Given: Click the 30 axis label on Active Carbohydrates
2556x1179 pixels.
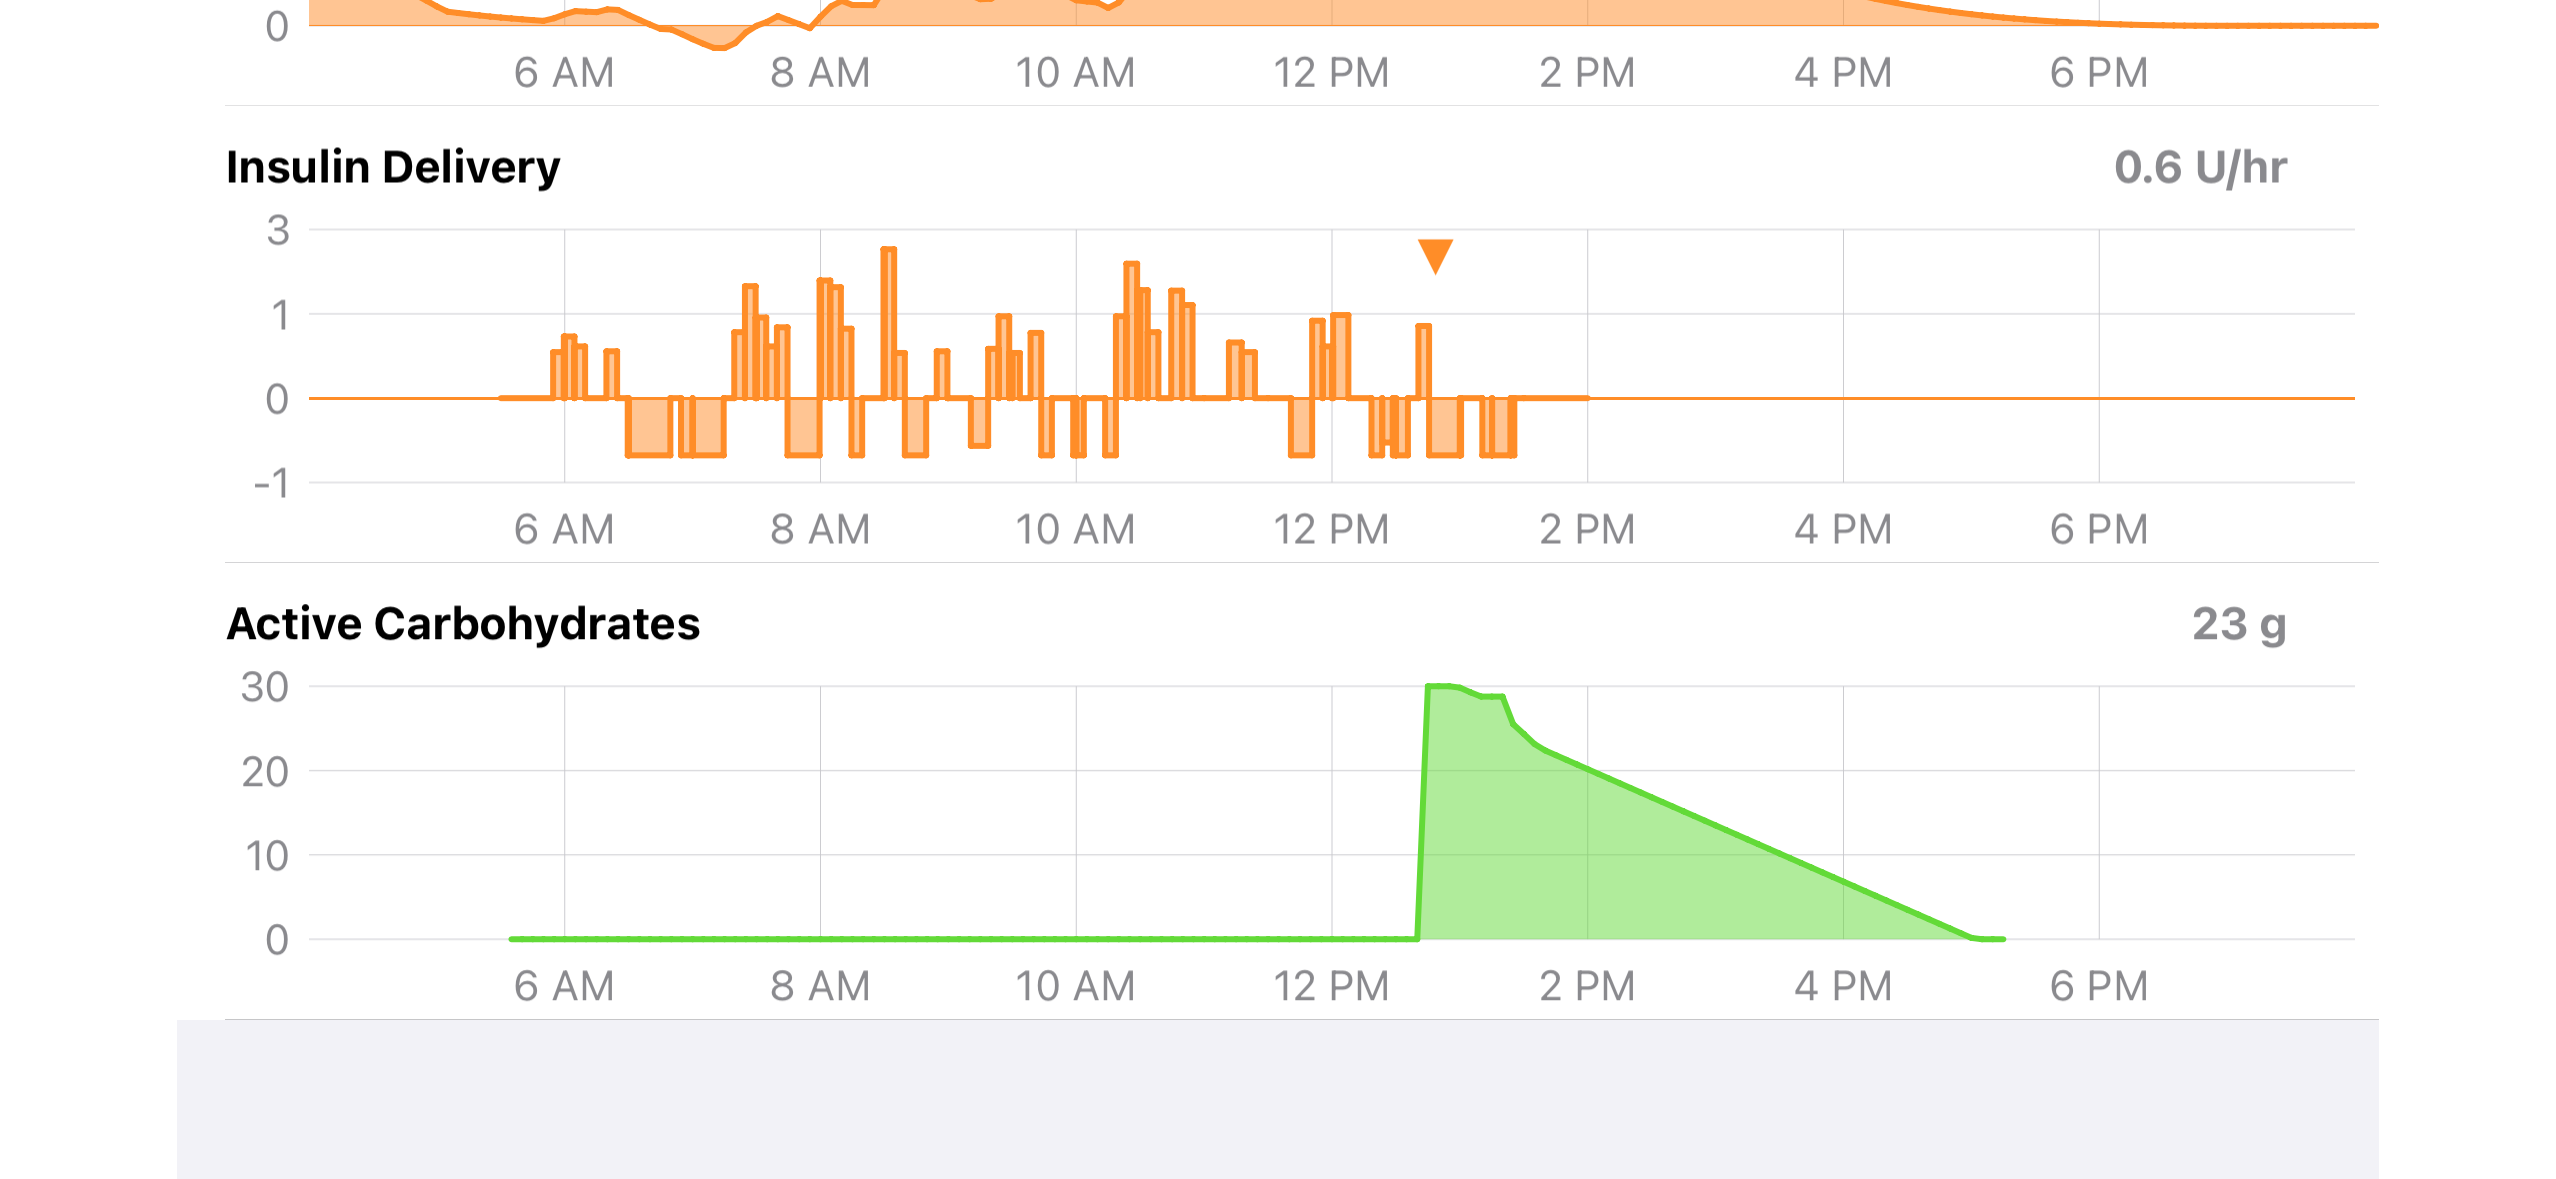Looking at the screenshot, I should click(265, 687).
